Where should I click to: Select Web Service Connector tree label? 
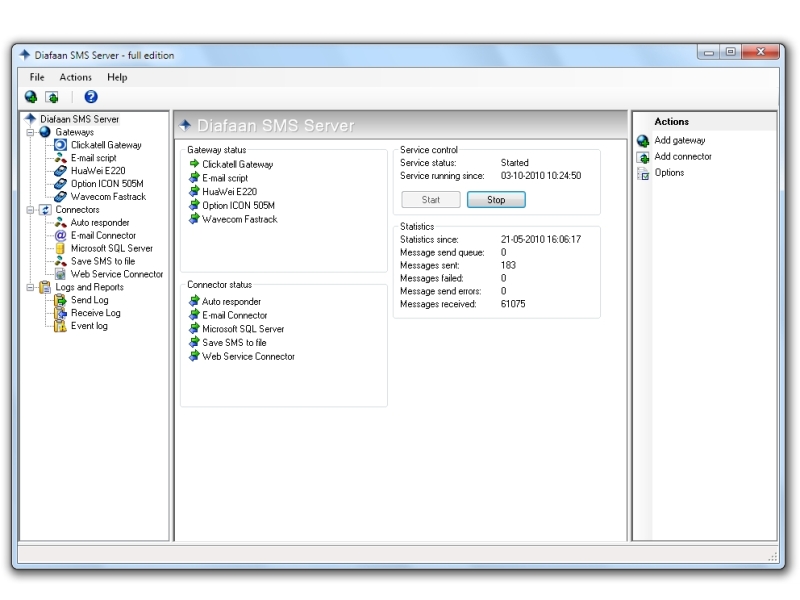pyautogui.click(x=117, y=274)
